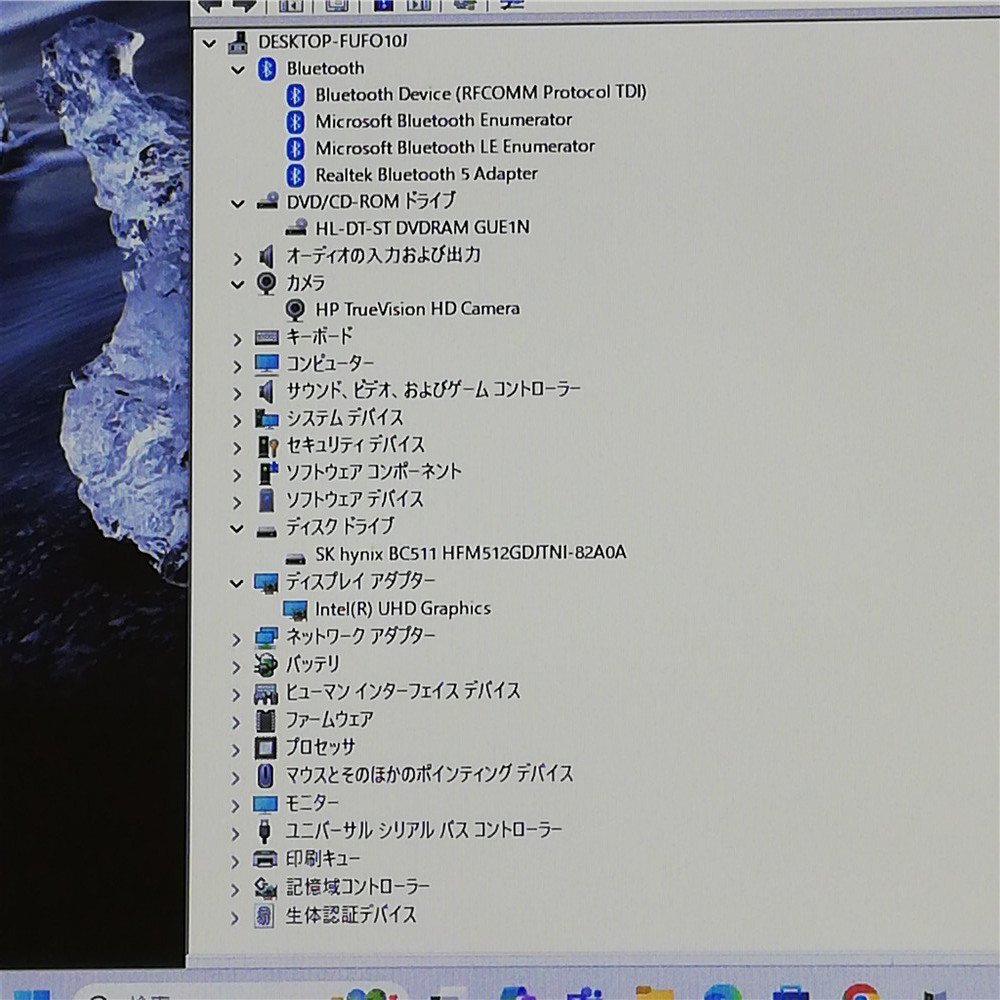The height and width of the screenshot is (1000, 1000).
Task: Collapse the ディスプレイ アダプター category
Action: (235, 581)
